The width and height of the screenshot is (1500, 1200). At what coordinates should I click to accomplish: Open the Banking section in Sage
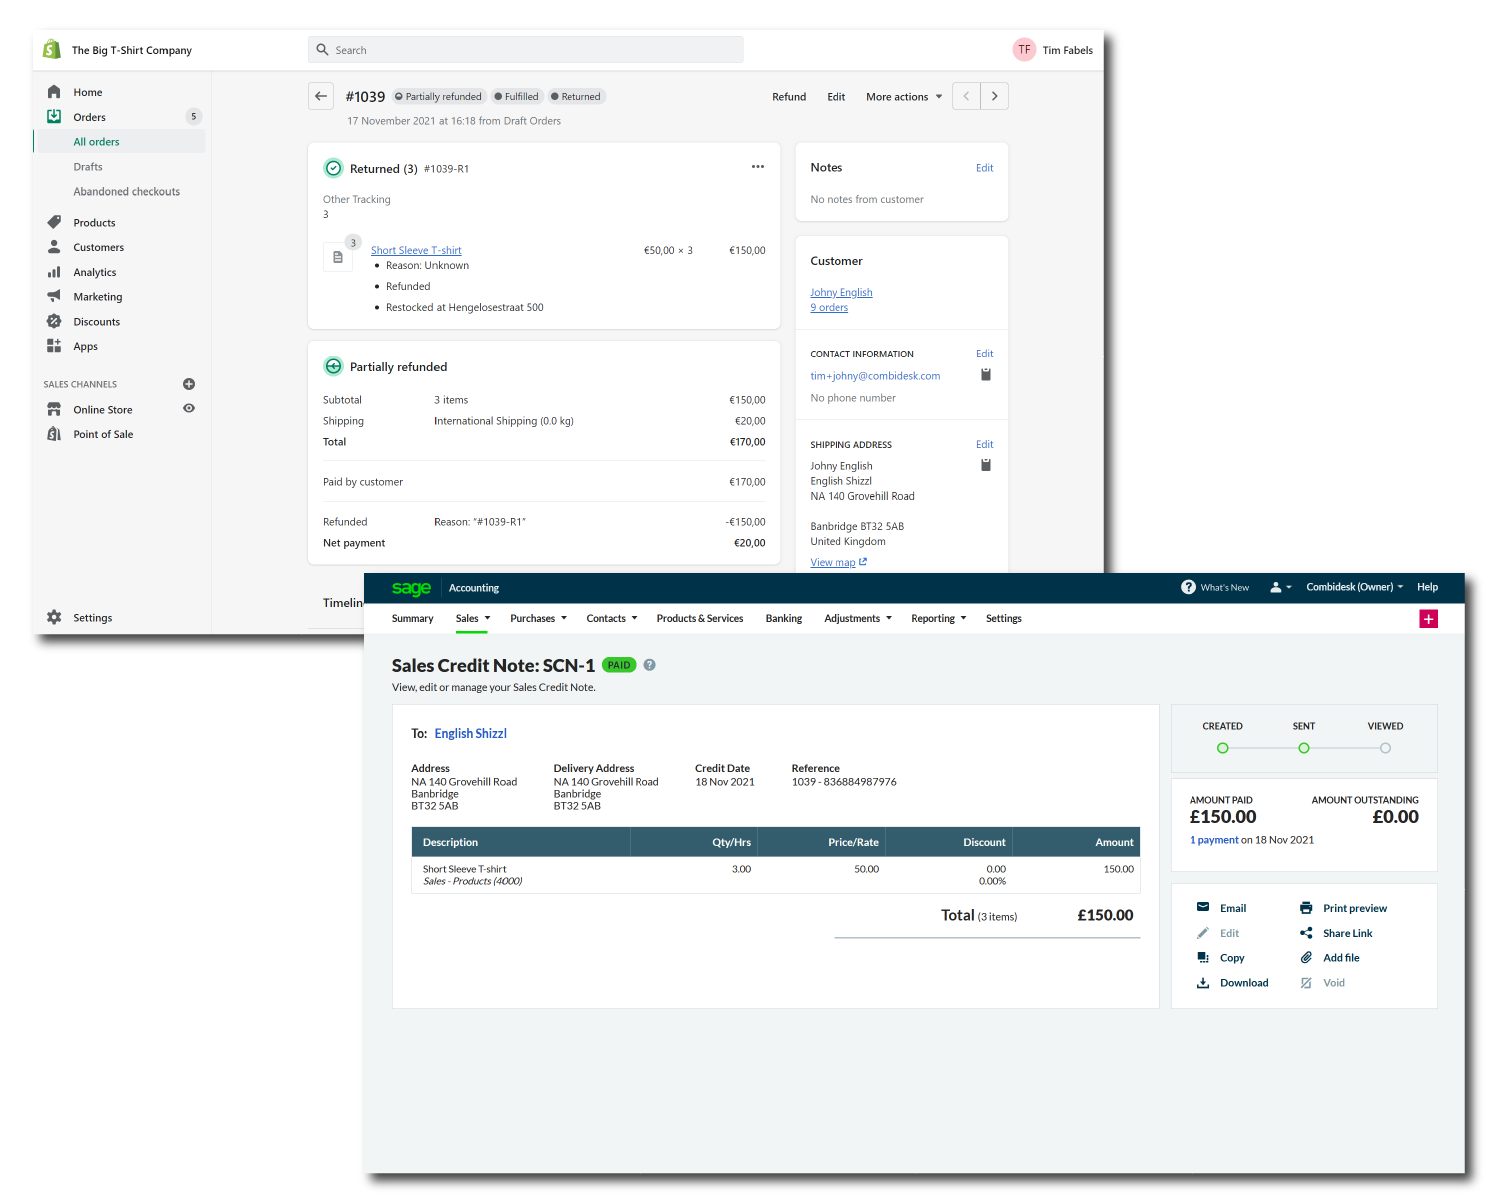[x=784, y=618]
